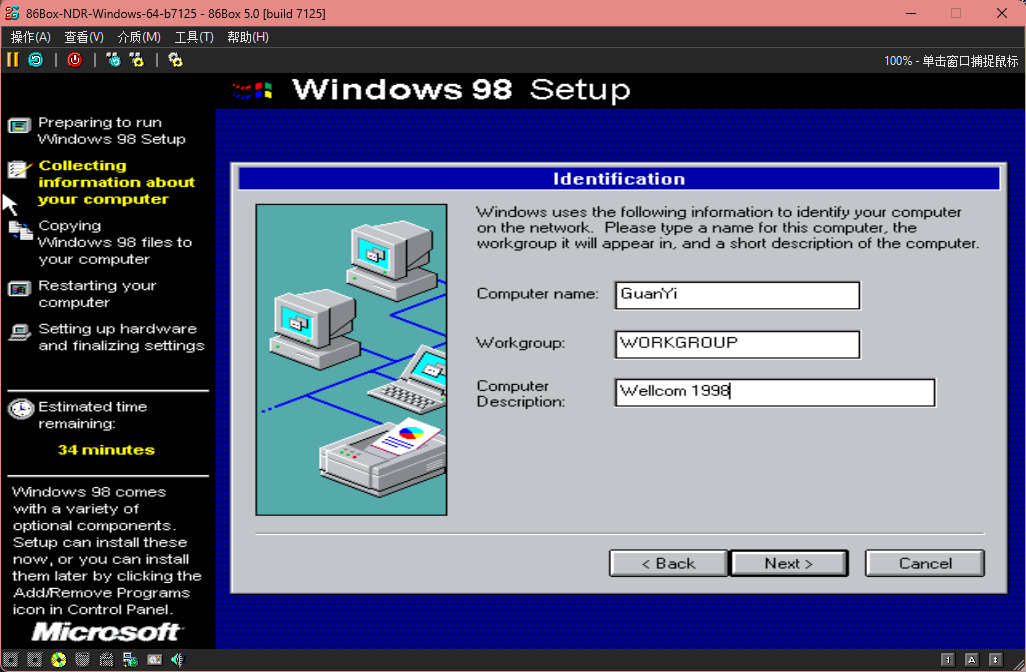
Task: Click the 'Workgroup:' label
Action: pos(521,343)
